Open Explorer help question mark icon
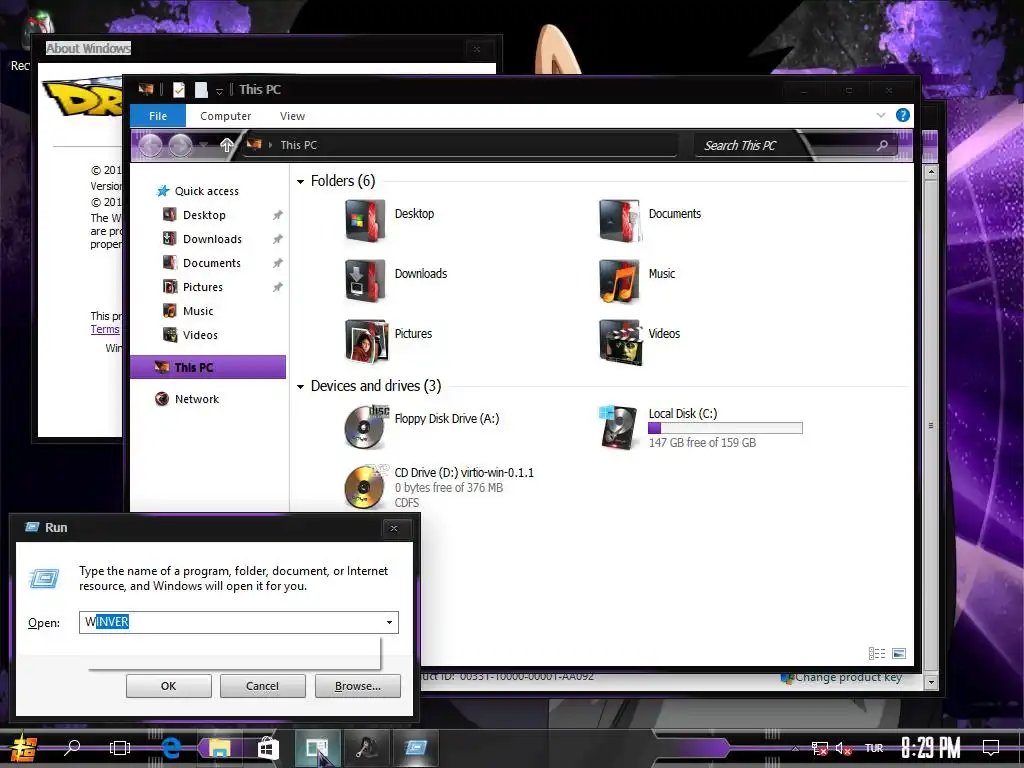 903,116
